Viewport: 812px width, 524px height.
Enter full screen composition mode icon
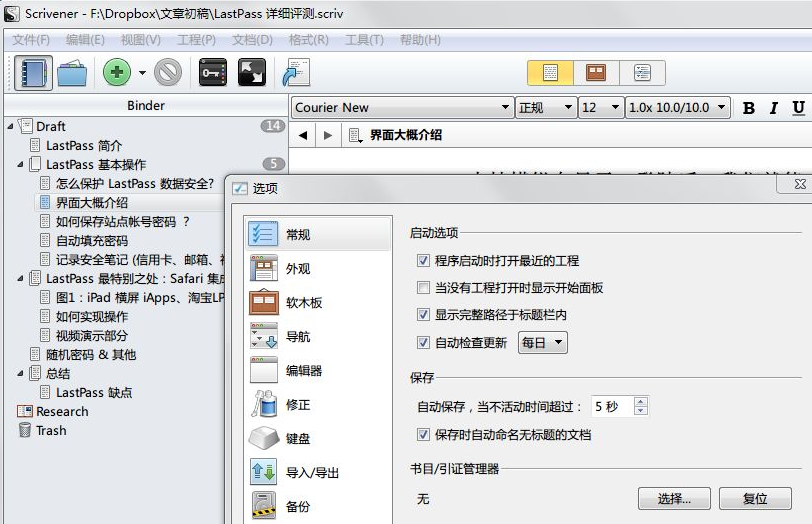(x=252, y=72)
